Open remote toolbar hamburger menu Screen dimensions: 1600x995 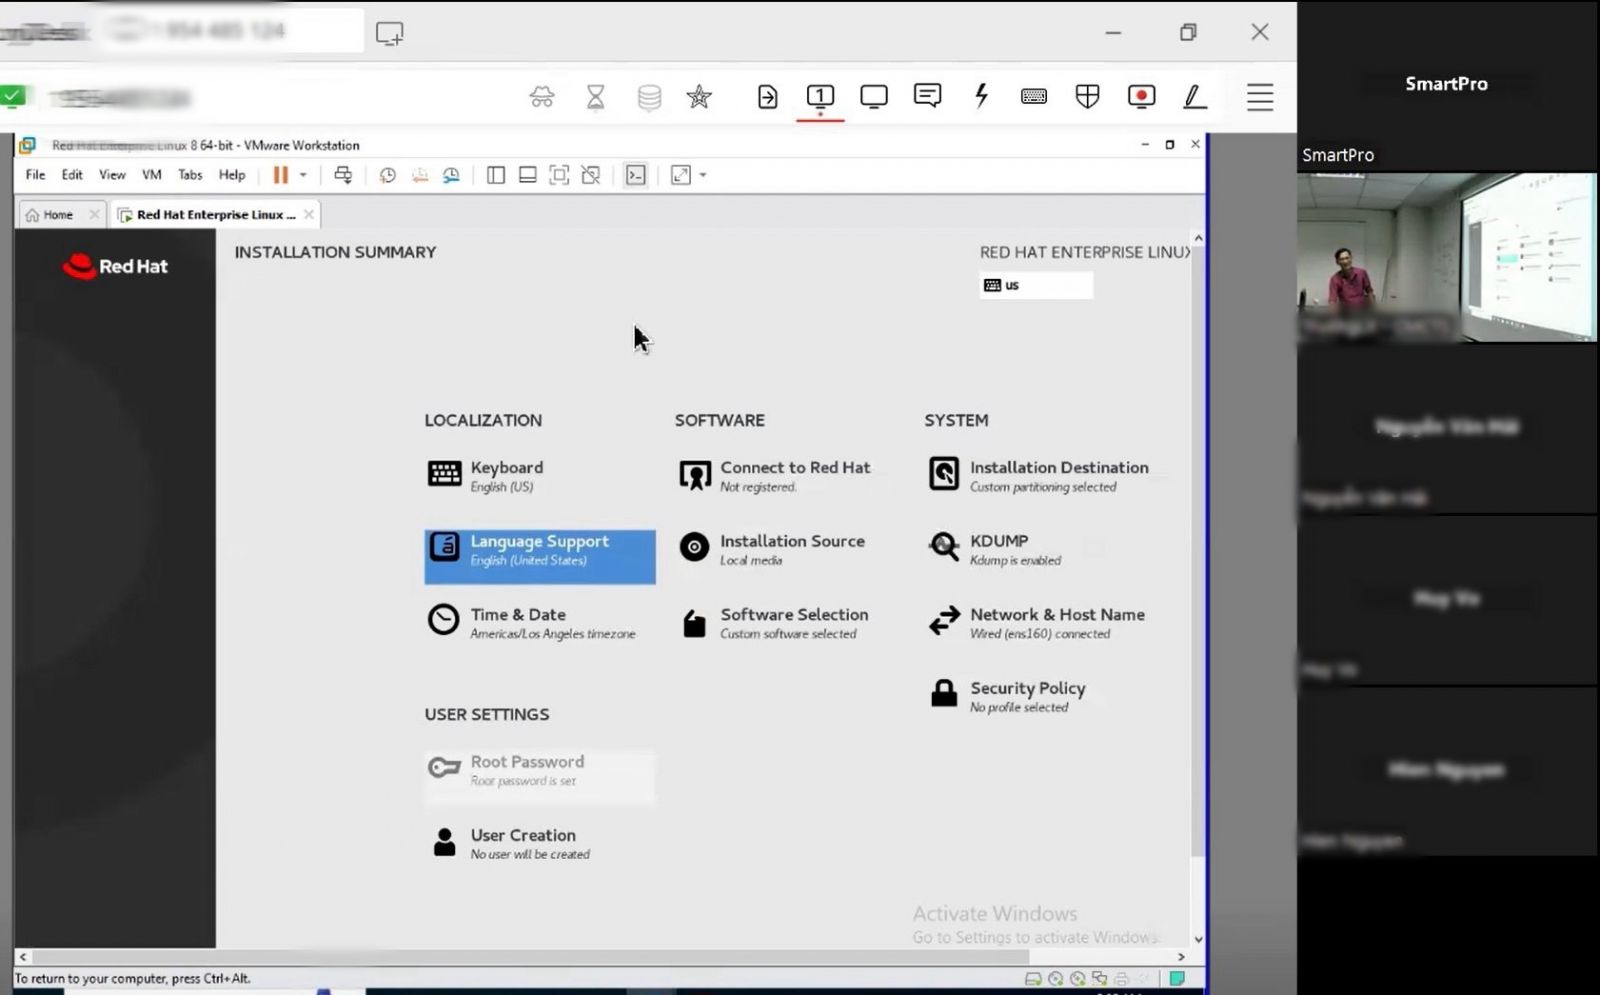[x=1260, y=97]
